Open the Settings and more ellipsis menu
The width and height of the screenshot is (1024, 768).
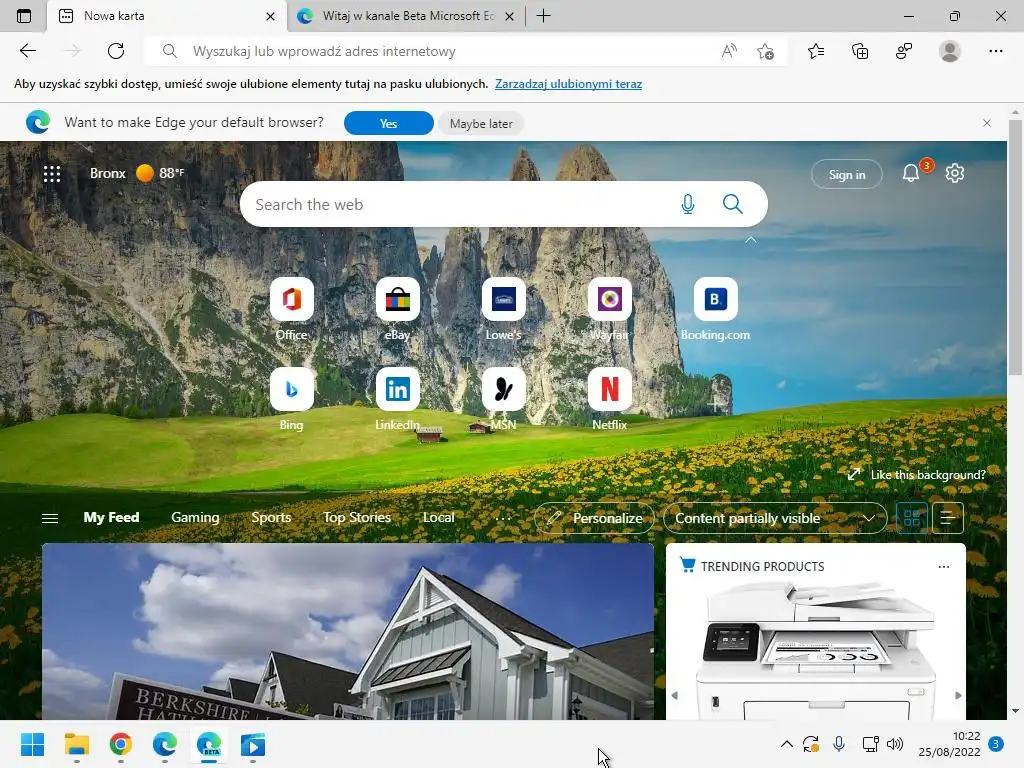tap(995, 51)
